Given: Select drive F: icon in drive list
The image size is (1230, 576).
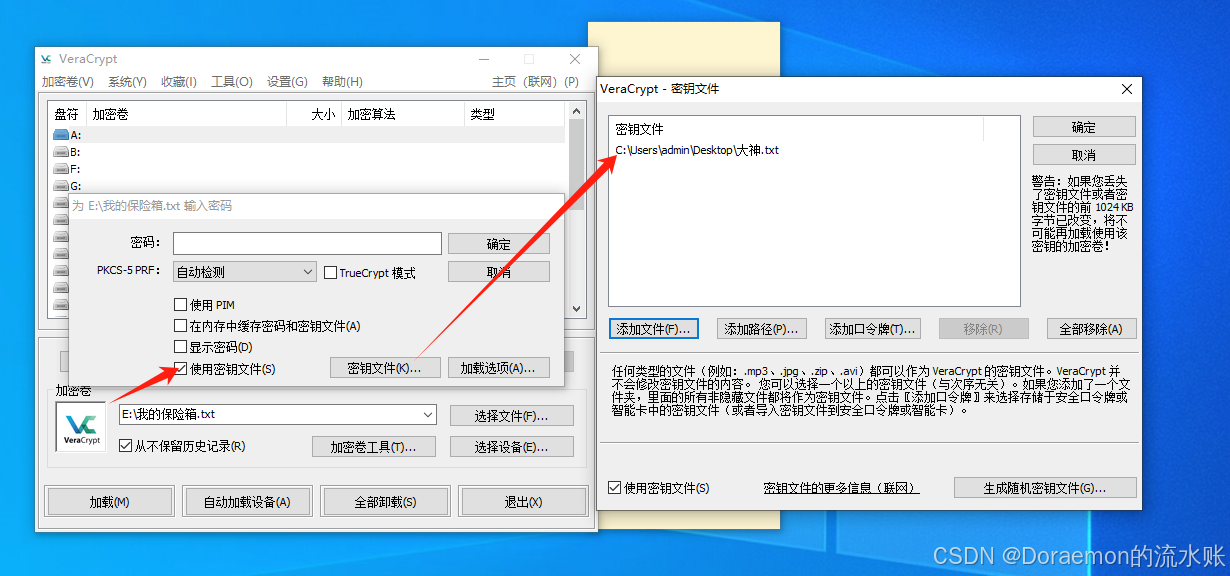Looking at the screenshot, I should pos(61,169).
